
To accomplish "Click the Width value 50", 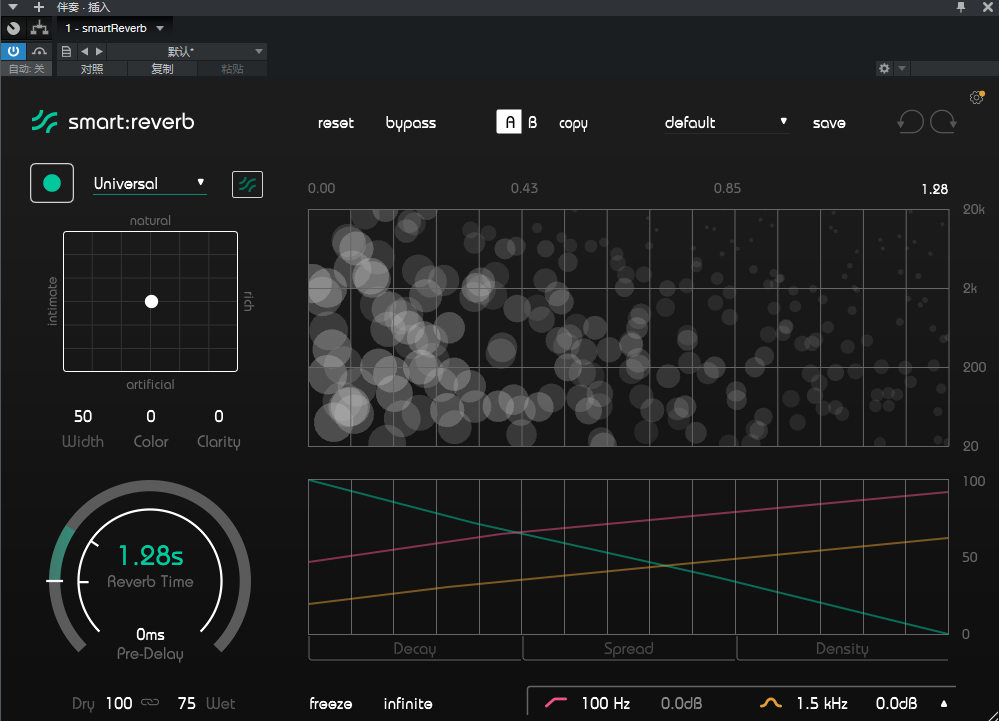I will 83,417.
